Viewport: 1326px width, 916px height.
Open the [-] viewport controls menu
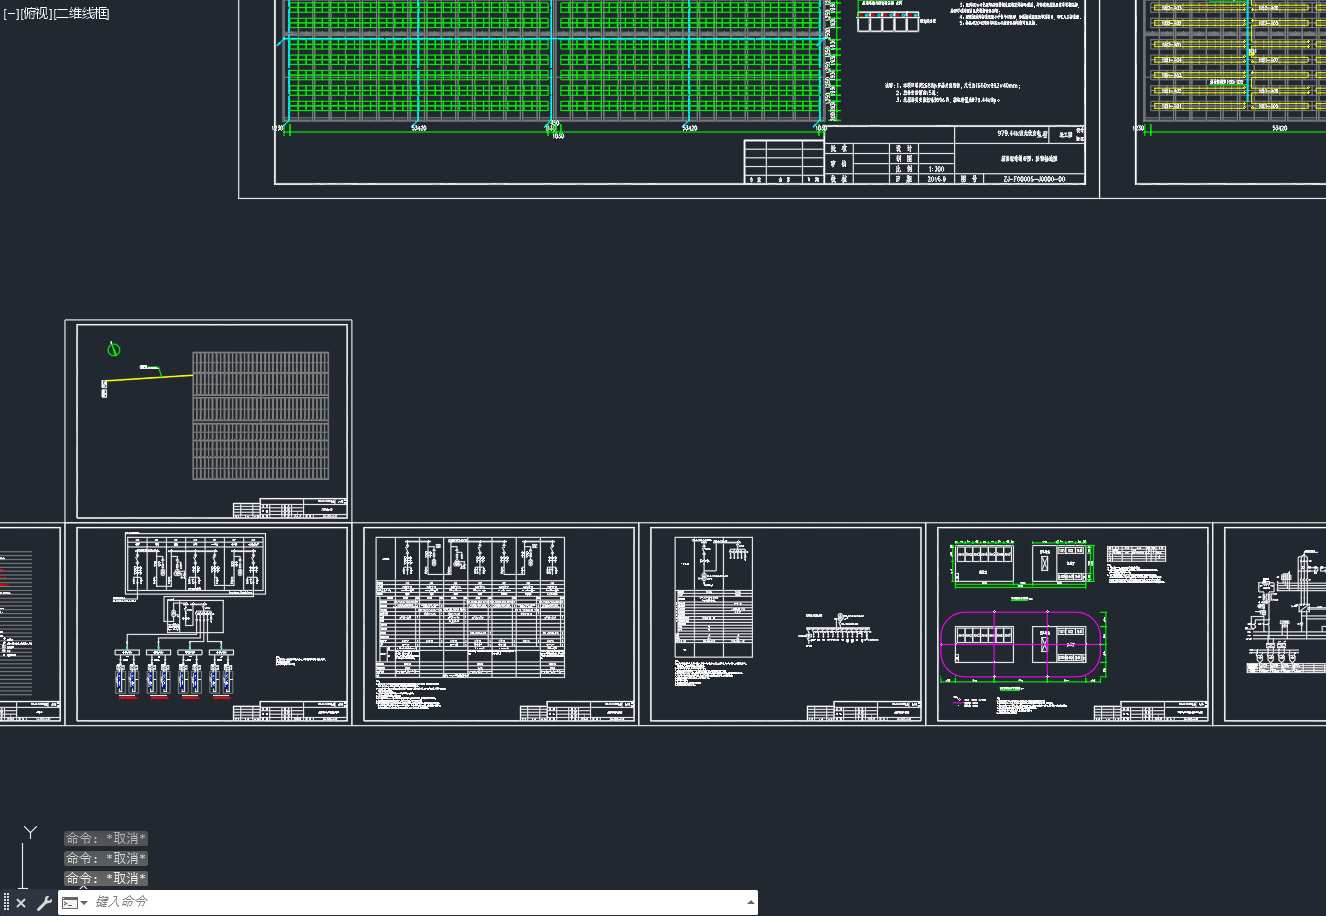pyautogui.click(x=11, y=13)
